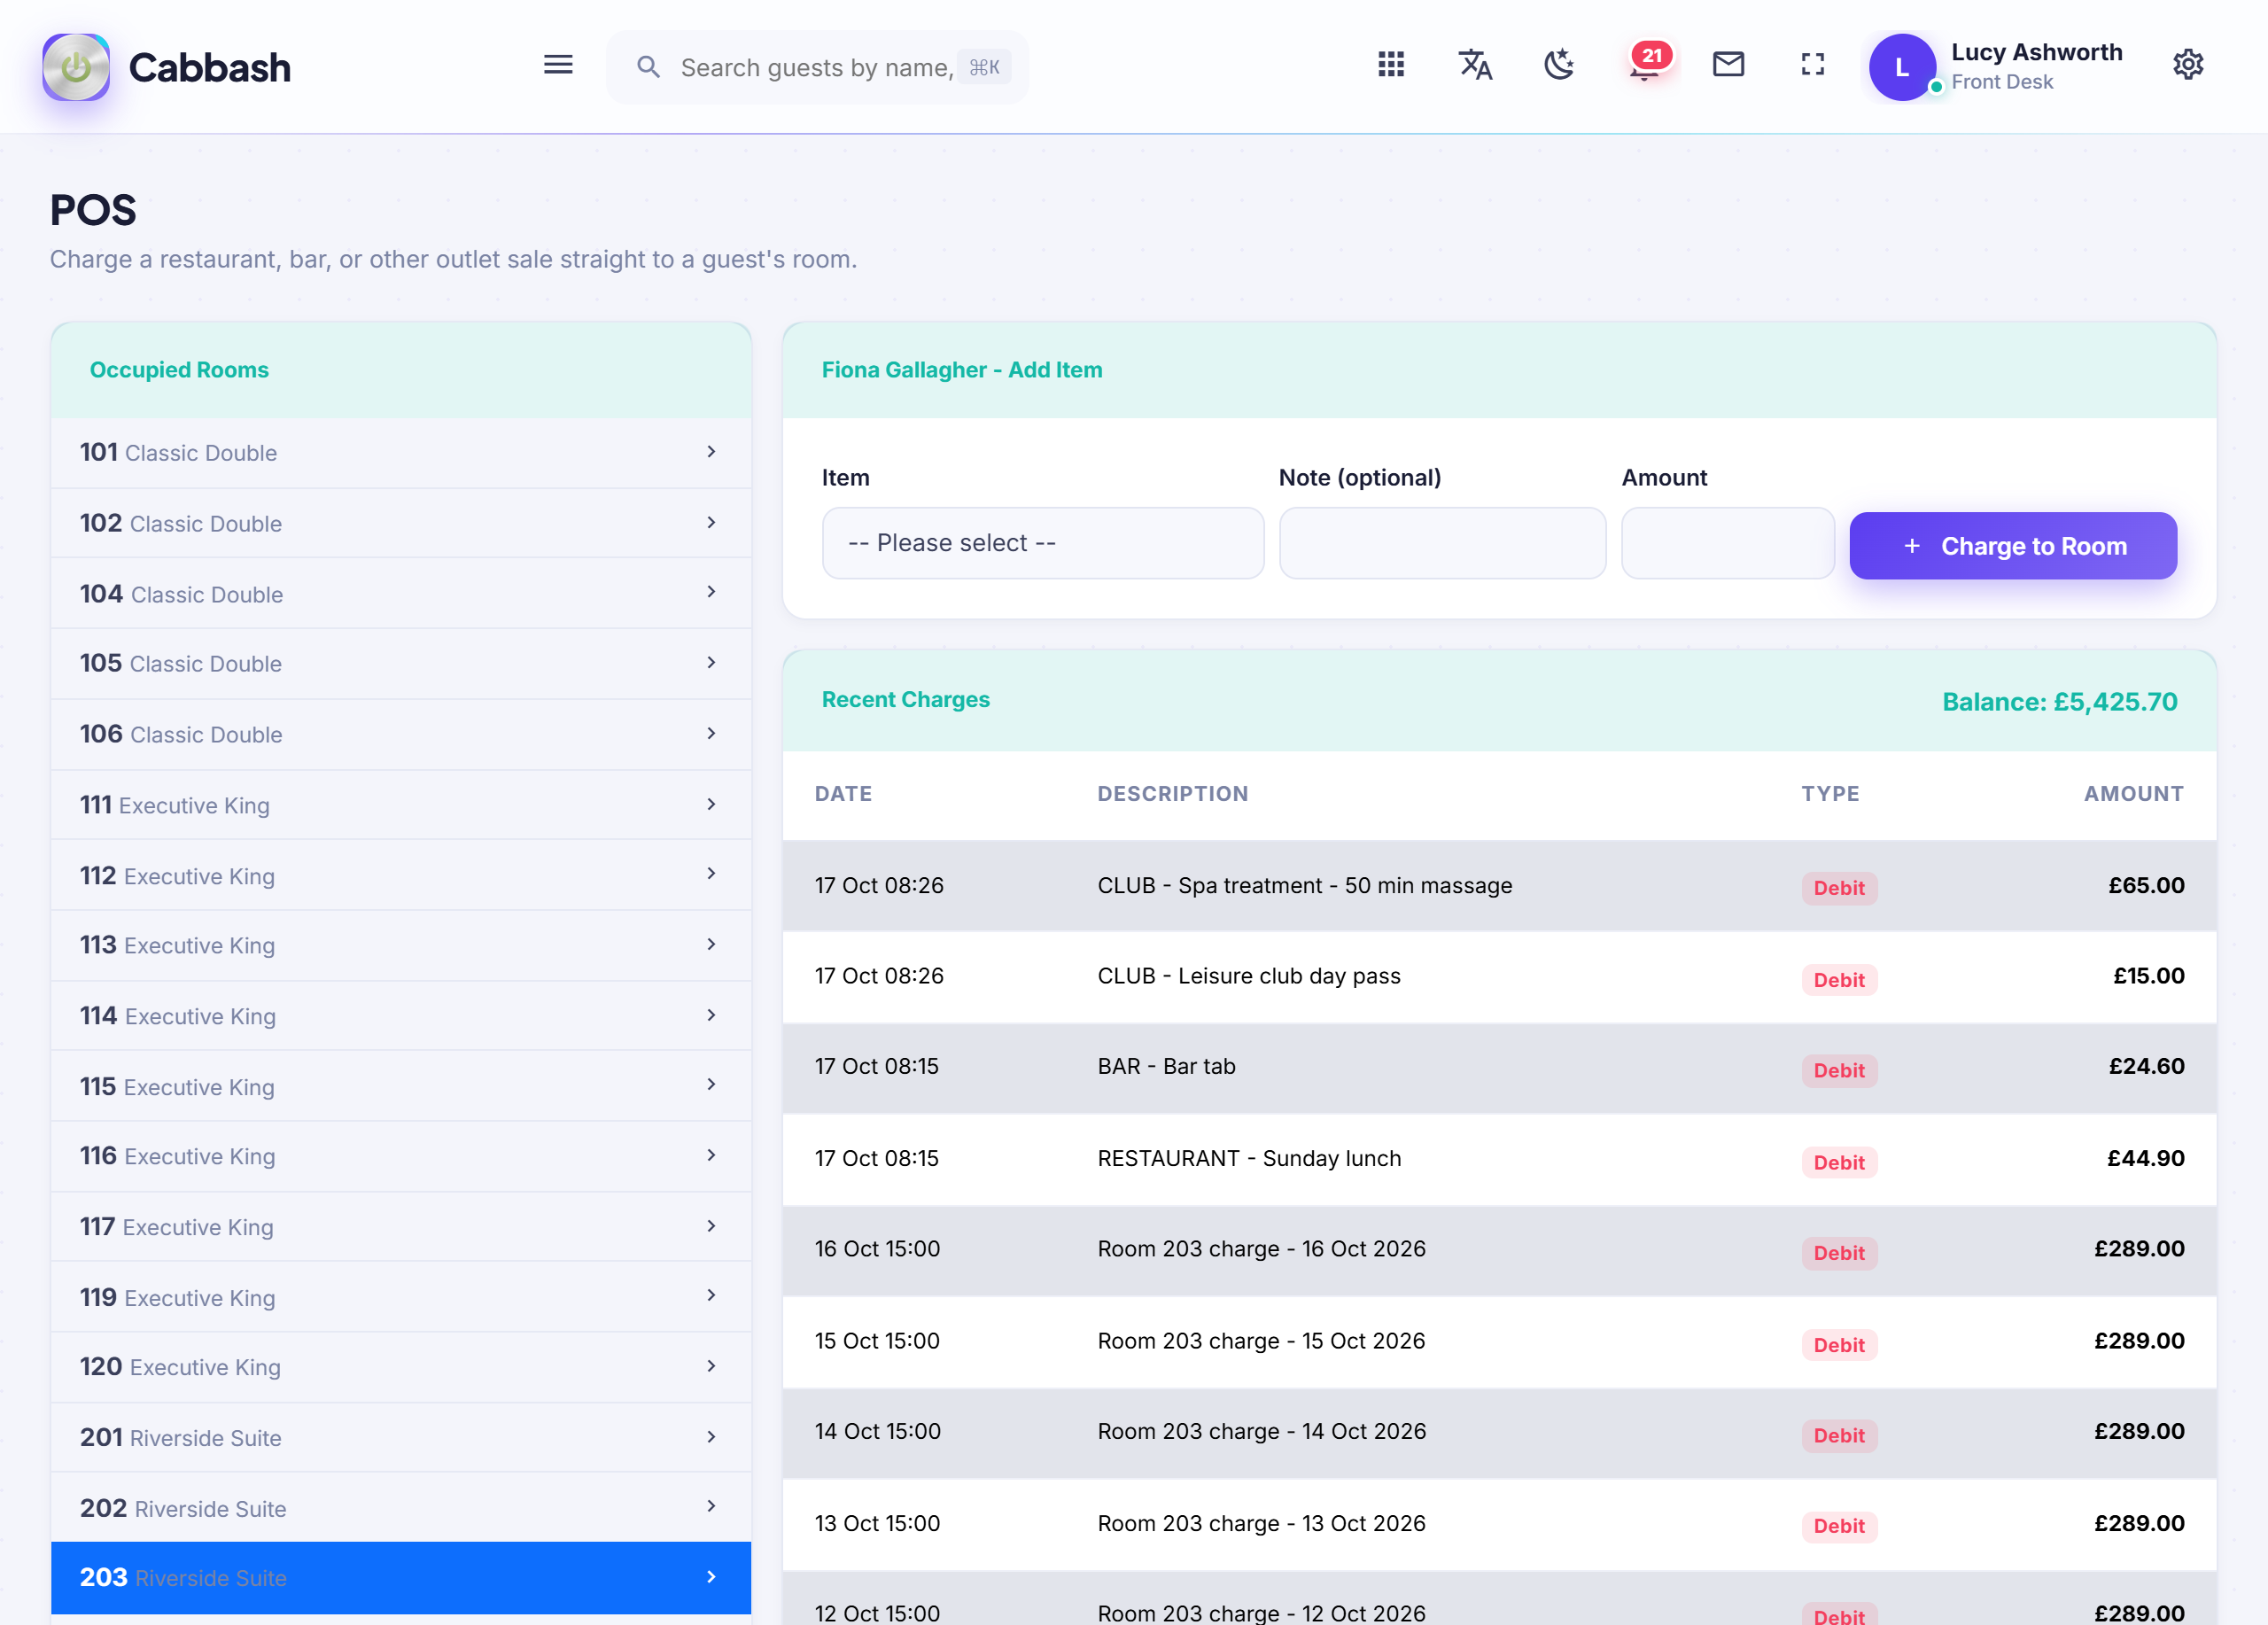
Task: Select room 111 Executive King
Action: tap(401, 805)
